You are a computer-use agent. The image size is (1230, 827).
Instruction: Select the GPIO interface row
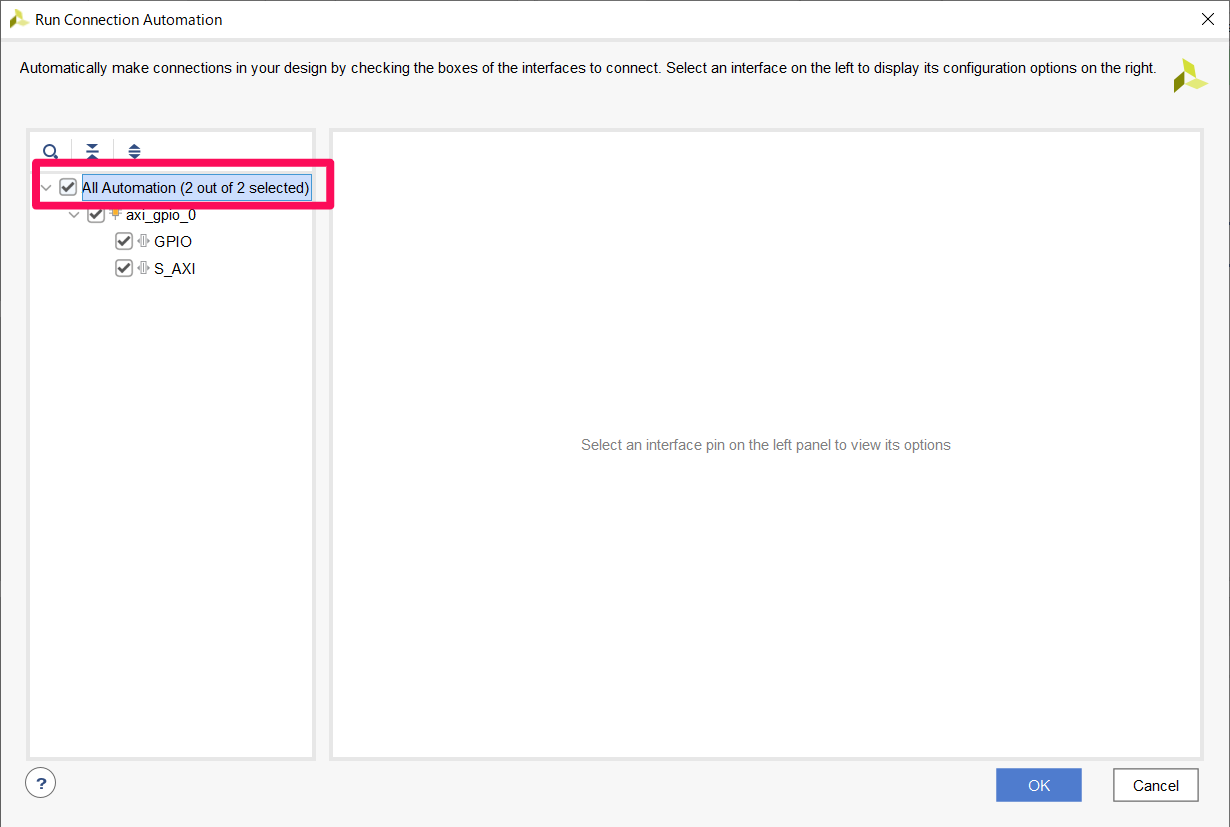(x=173, y=241)
